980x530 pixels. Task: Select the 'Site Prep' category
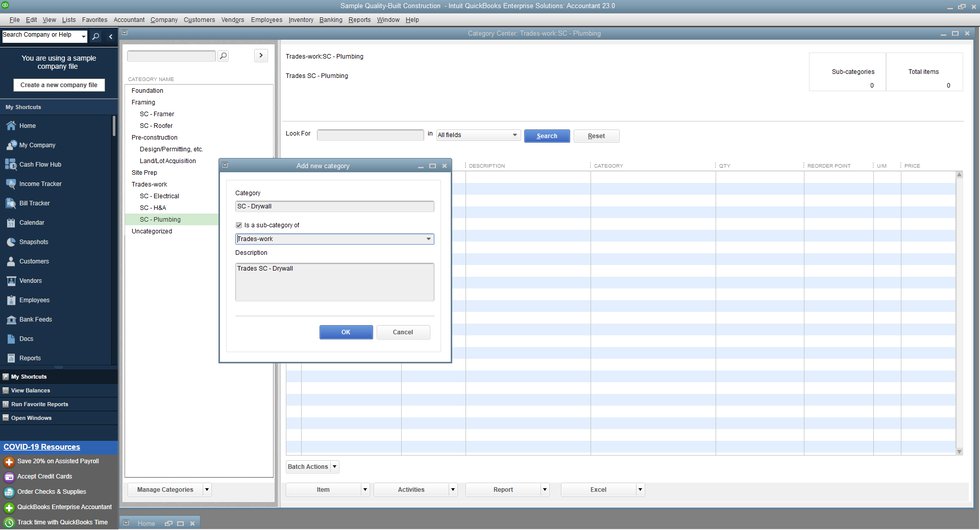[x=144, y=172]
